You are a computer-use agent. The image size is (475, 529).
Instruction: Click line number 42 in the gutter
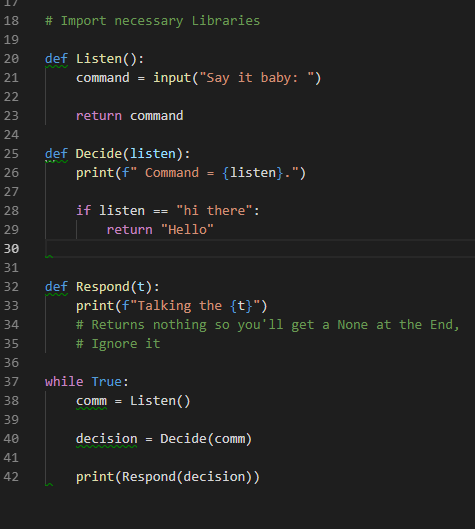point(11,477)
